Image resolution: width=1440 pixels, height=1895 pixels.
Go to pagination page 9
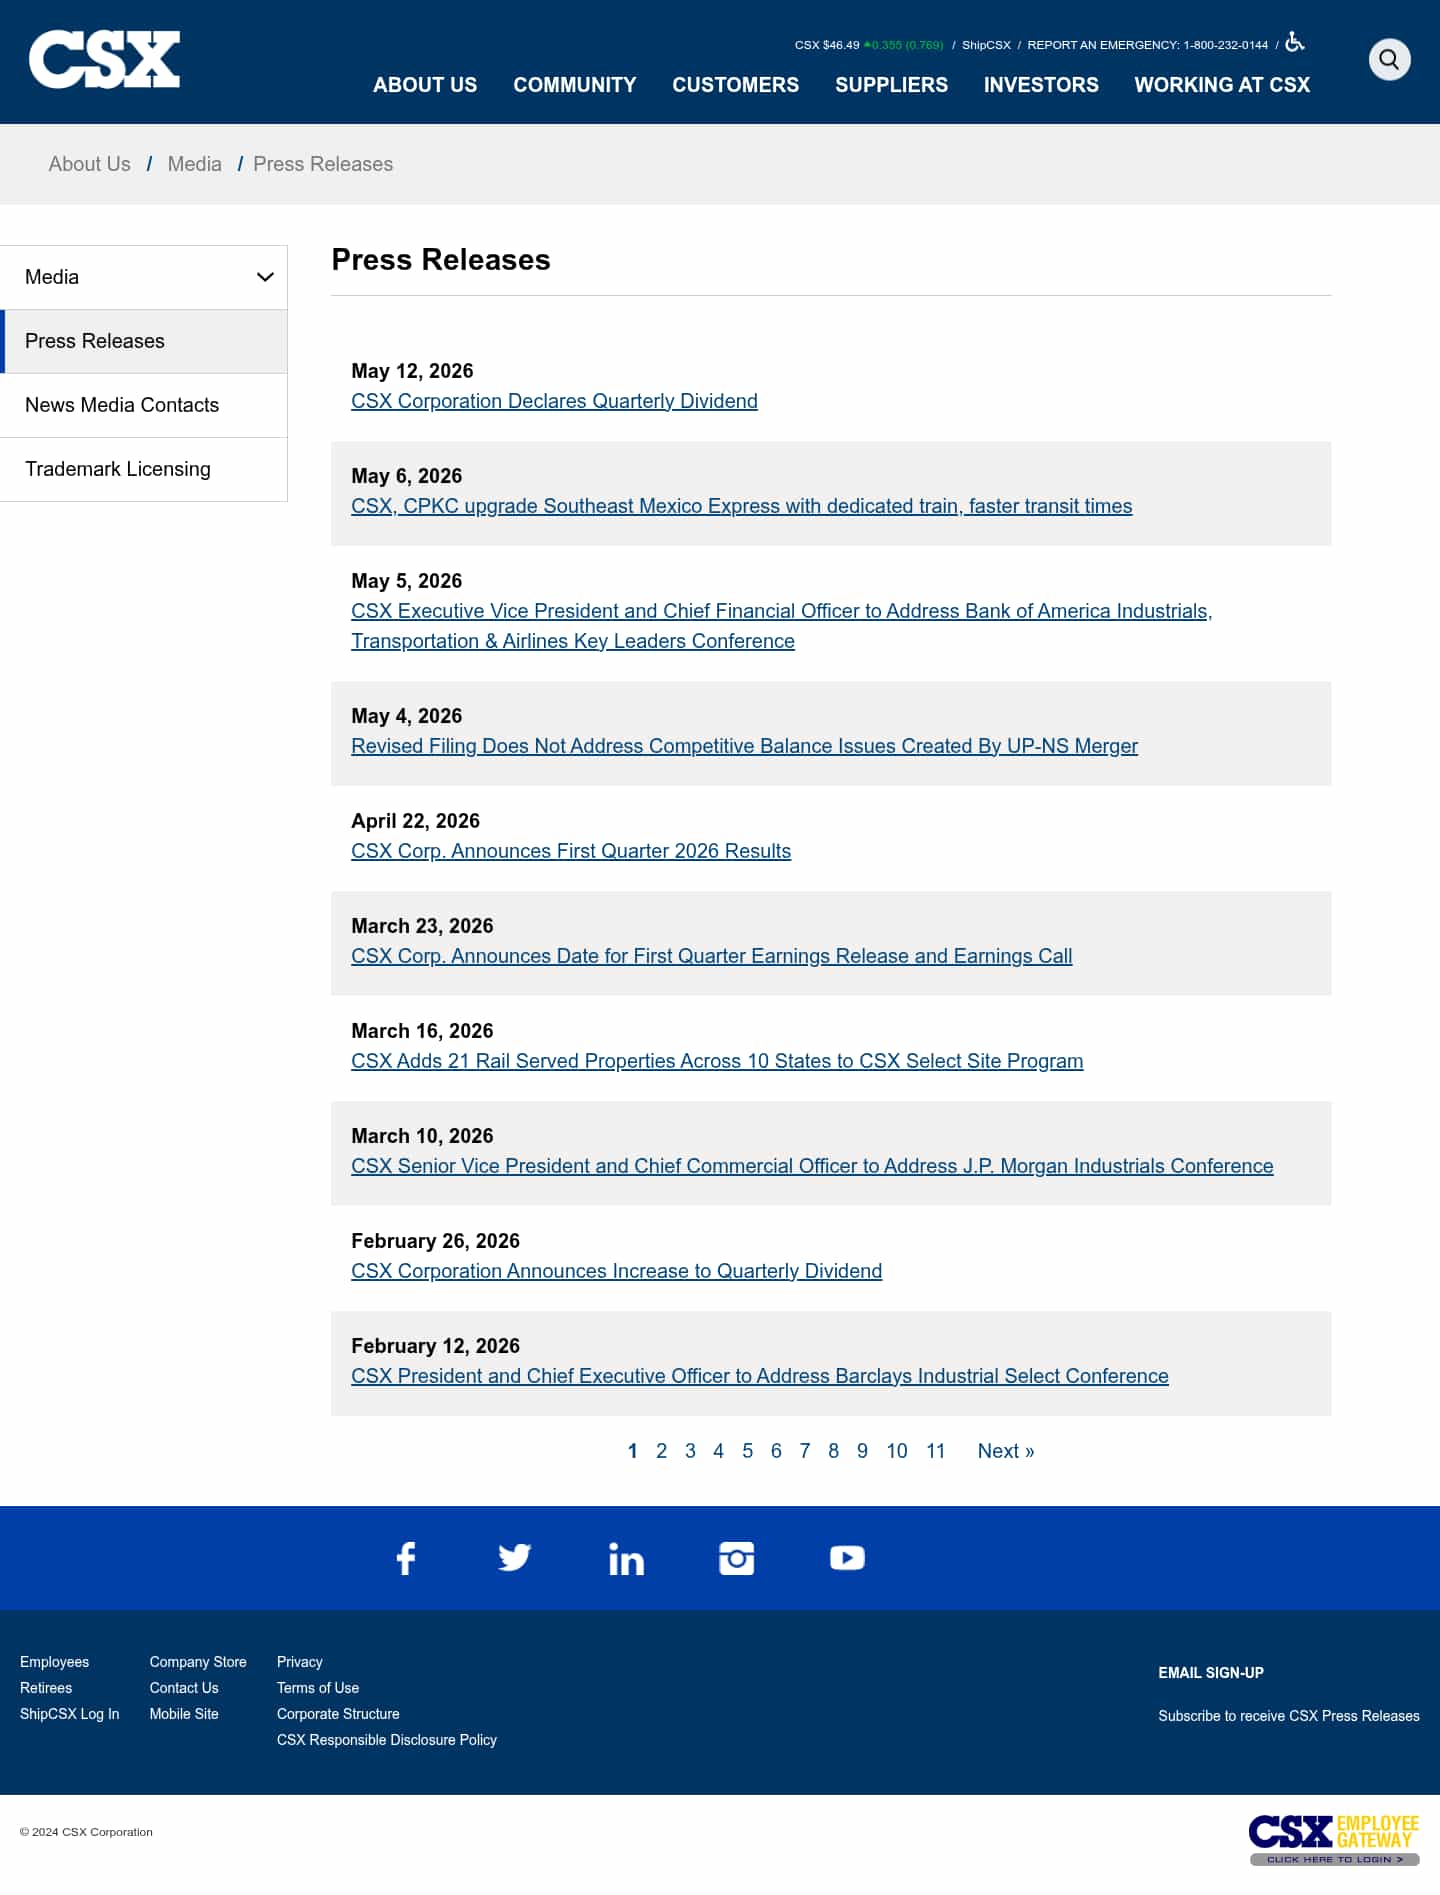pyautogui.click(x=862, y=1451)
